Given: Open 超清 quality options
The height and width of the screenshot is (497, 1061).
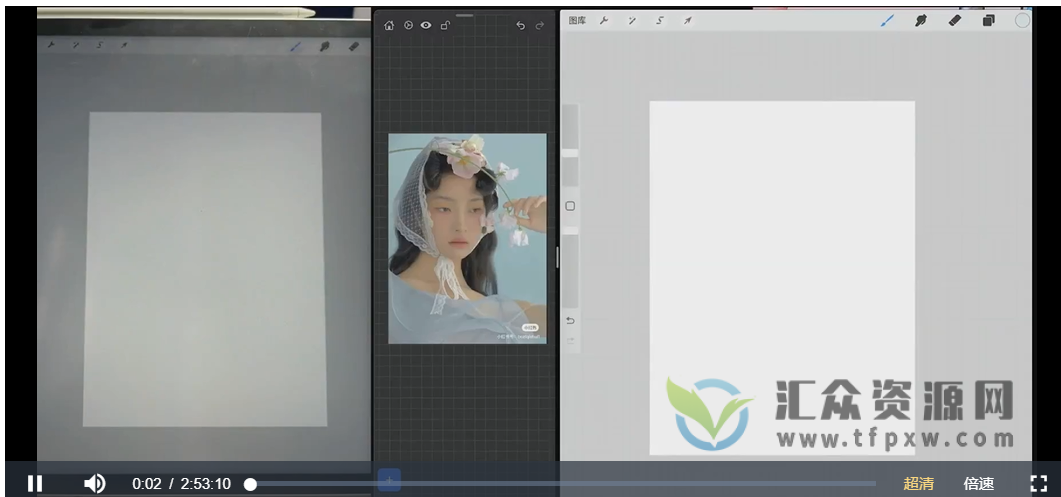Looking at the screenshot, I should (x=918, y=483).
